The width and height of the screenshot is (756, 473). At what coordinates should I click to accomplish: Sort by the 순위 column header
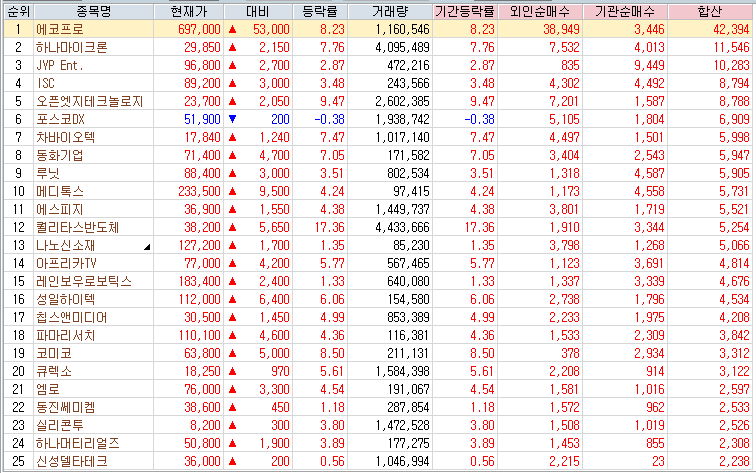(18, 11)
